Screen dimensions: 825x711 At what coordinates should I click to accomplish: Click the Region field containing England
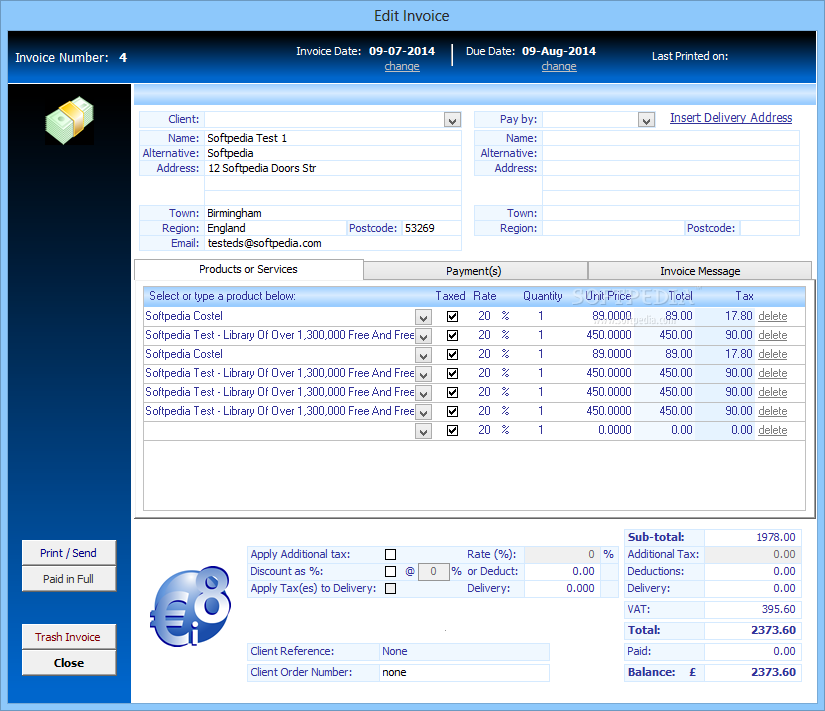click(x=276, y=228)
